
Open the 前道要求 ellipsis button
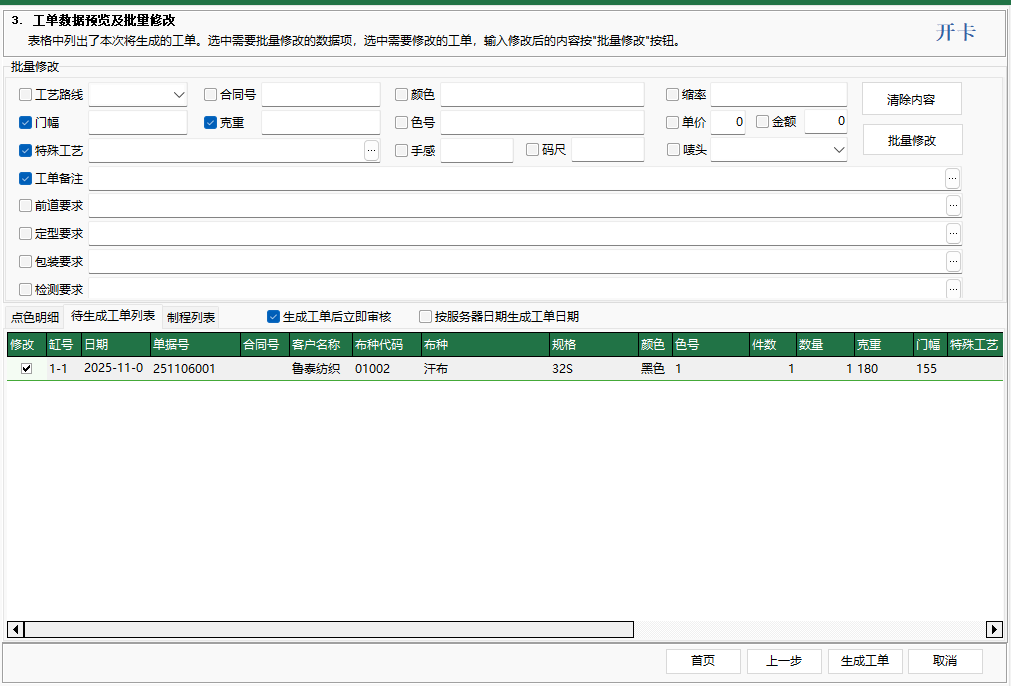click(952, 206)
